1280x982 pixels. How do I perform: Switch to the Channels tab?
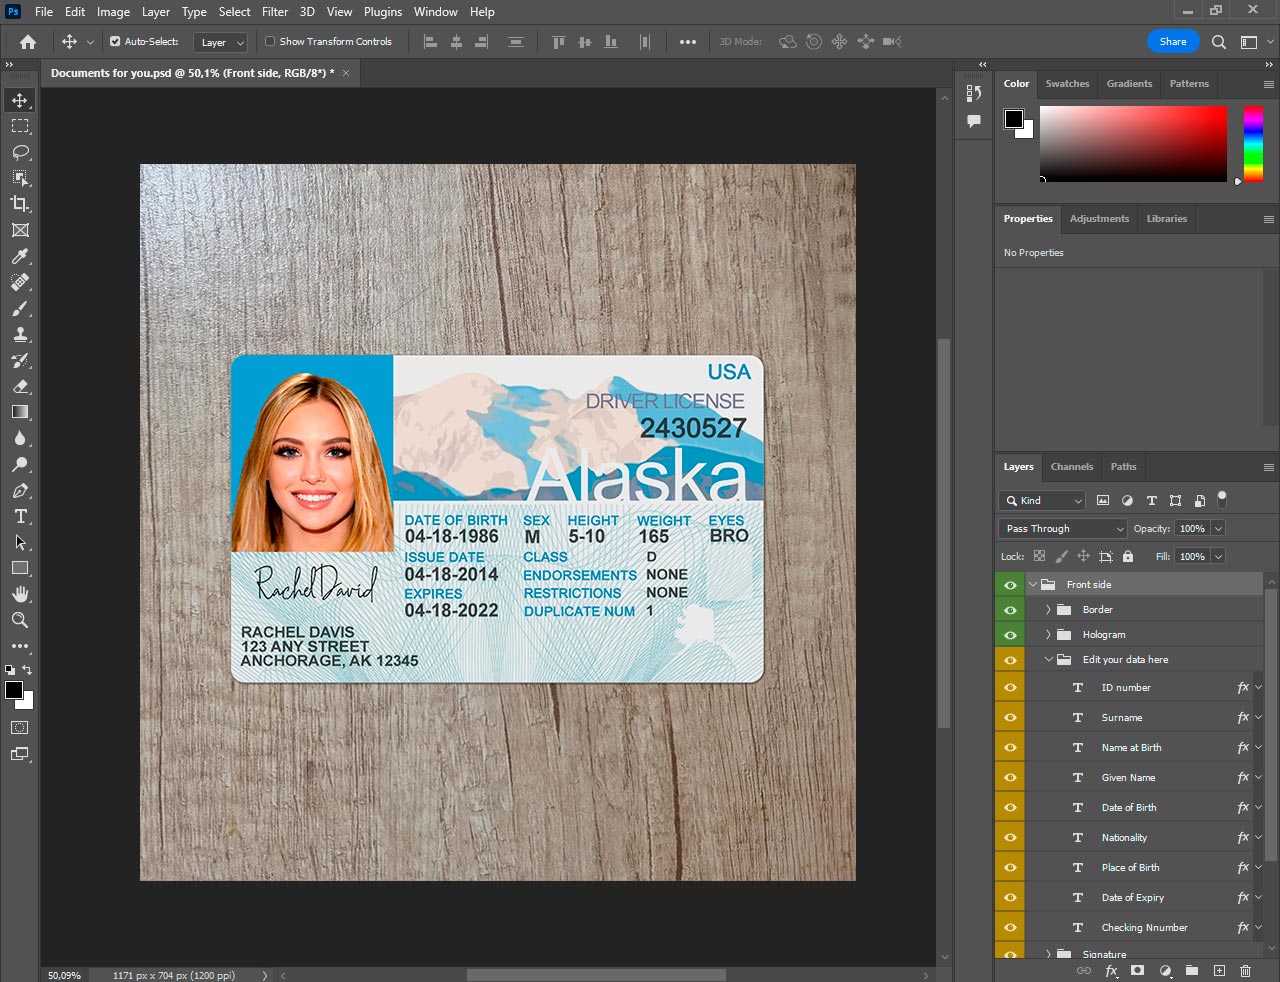[x=1071, y=467]
